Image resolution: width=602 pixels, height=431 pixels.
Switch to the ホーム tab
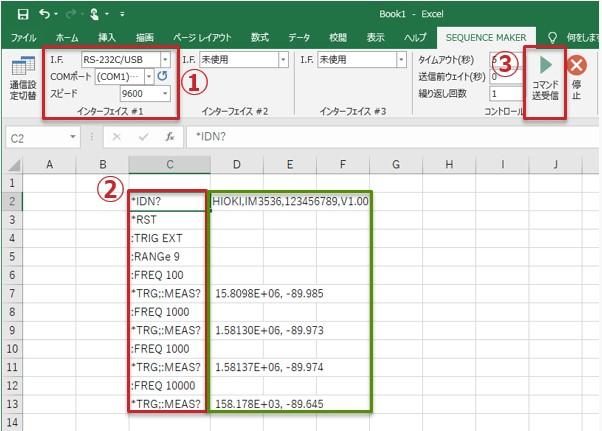click(67, 38)
